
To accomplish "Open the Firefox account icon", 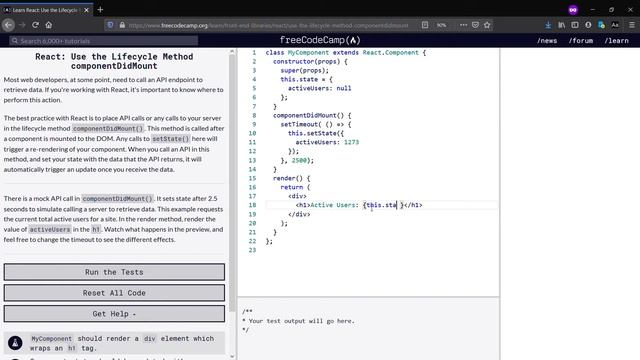I will [x=588, y=25].
